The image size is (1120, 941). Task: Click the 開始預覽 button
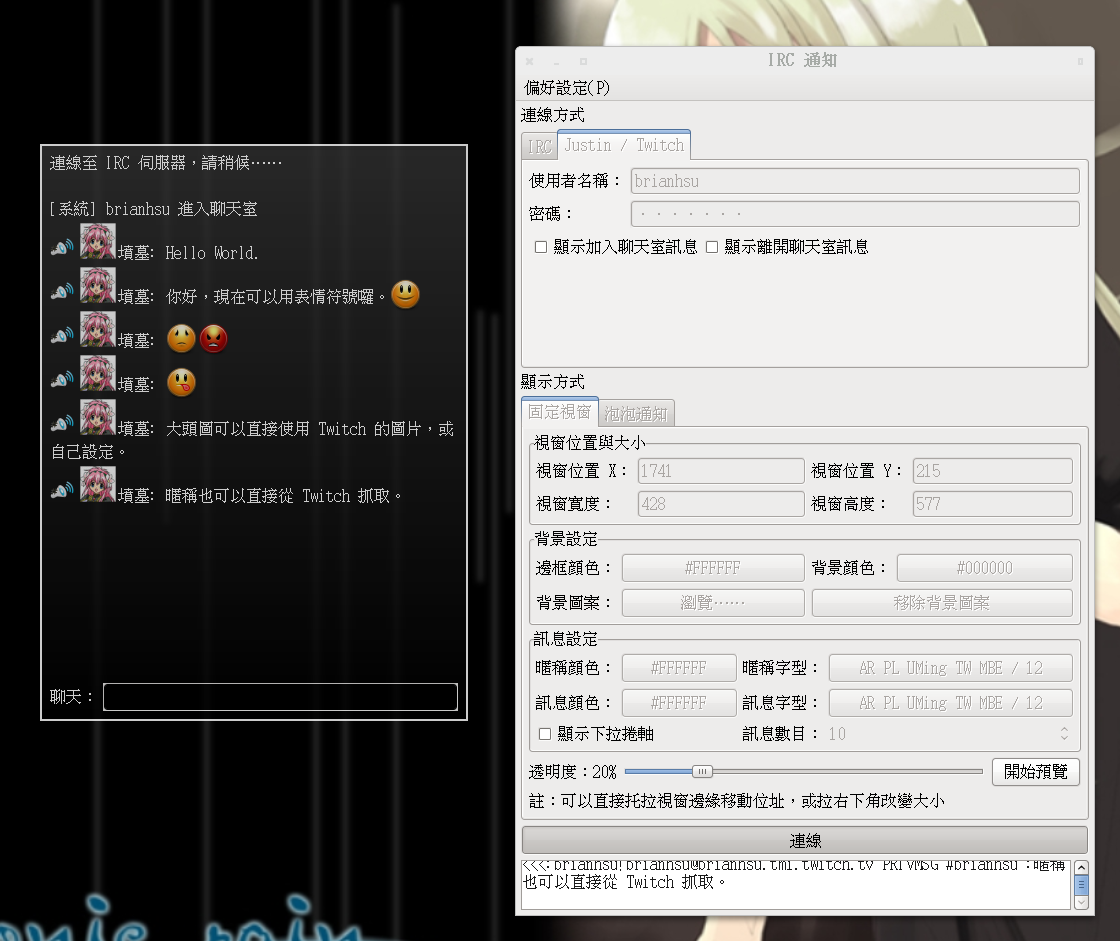click(x=1035, y=771)
